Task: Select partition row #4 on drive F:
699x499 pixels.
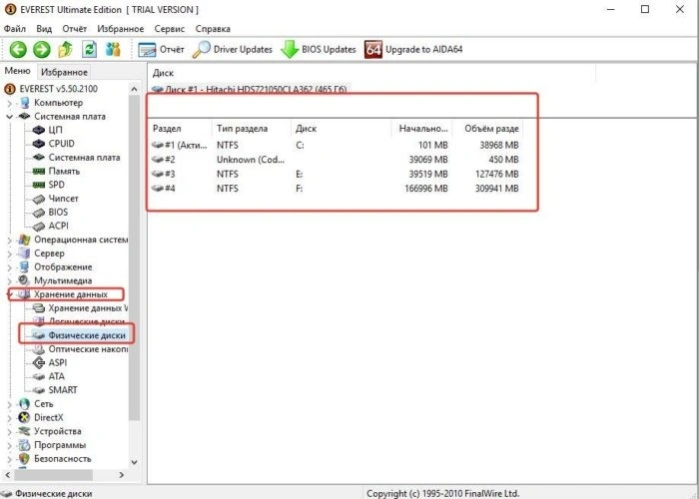Action: [x=335, y=188]
